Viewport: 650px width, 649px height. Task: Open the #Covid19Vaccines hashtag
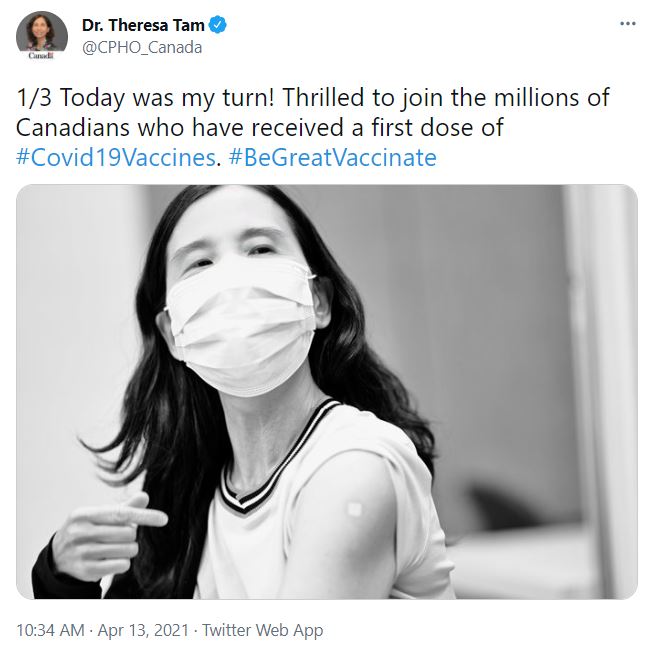click(116, 157)
